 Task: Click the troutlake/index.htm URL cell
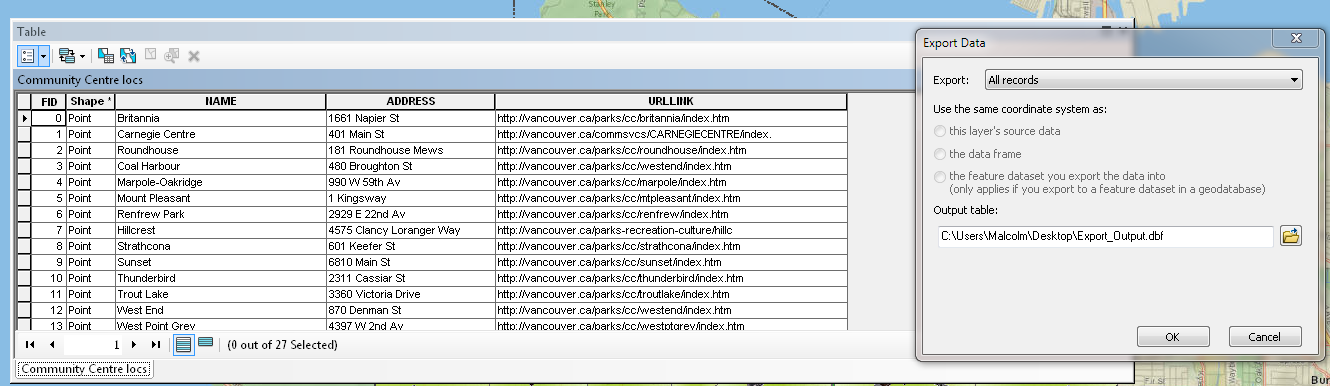coord(671,294)
